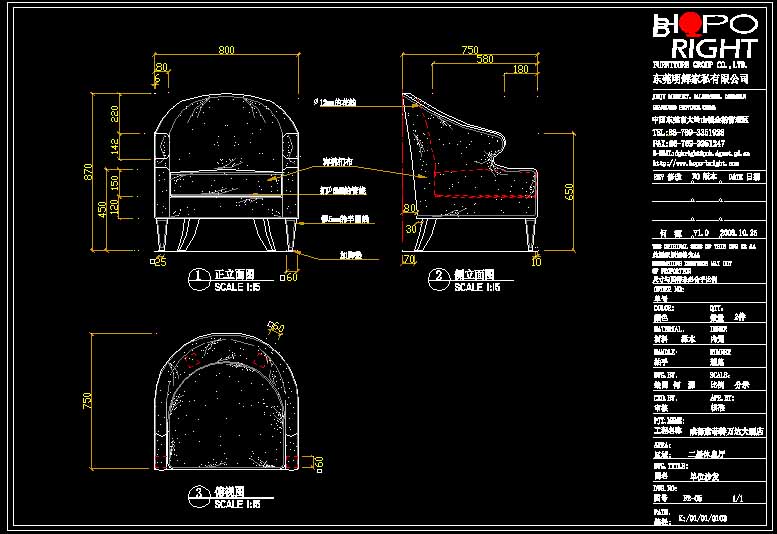The height and width of the screenshot is (534, 777).
Task: Select the 30 dimension at side elevation leg
Action: click(411, 229)
